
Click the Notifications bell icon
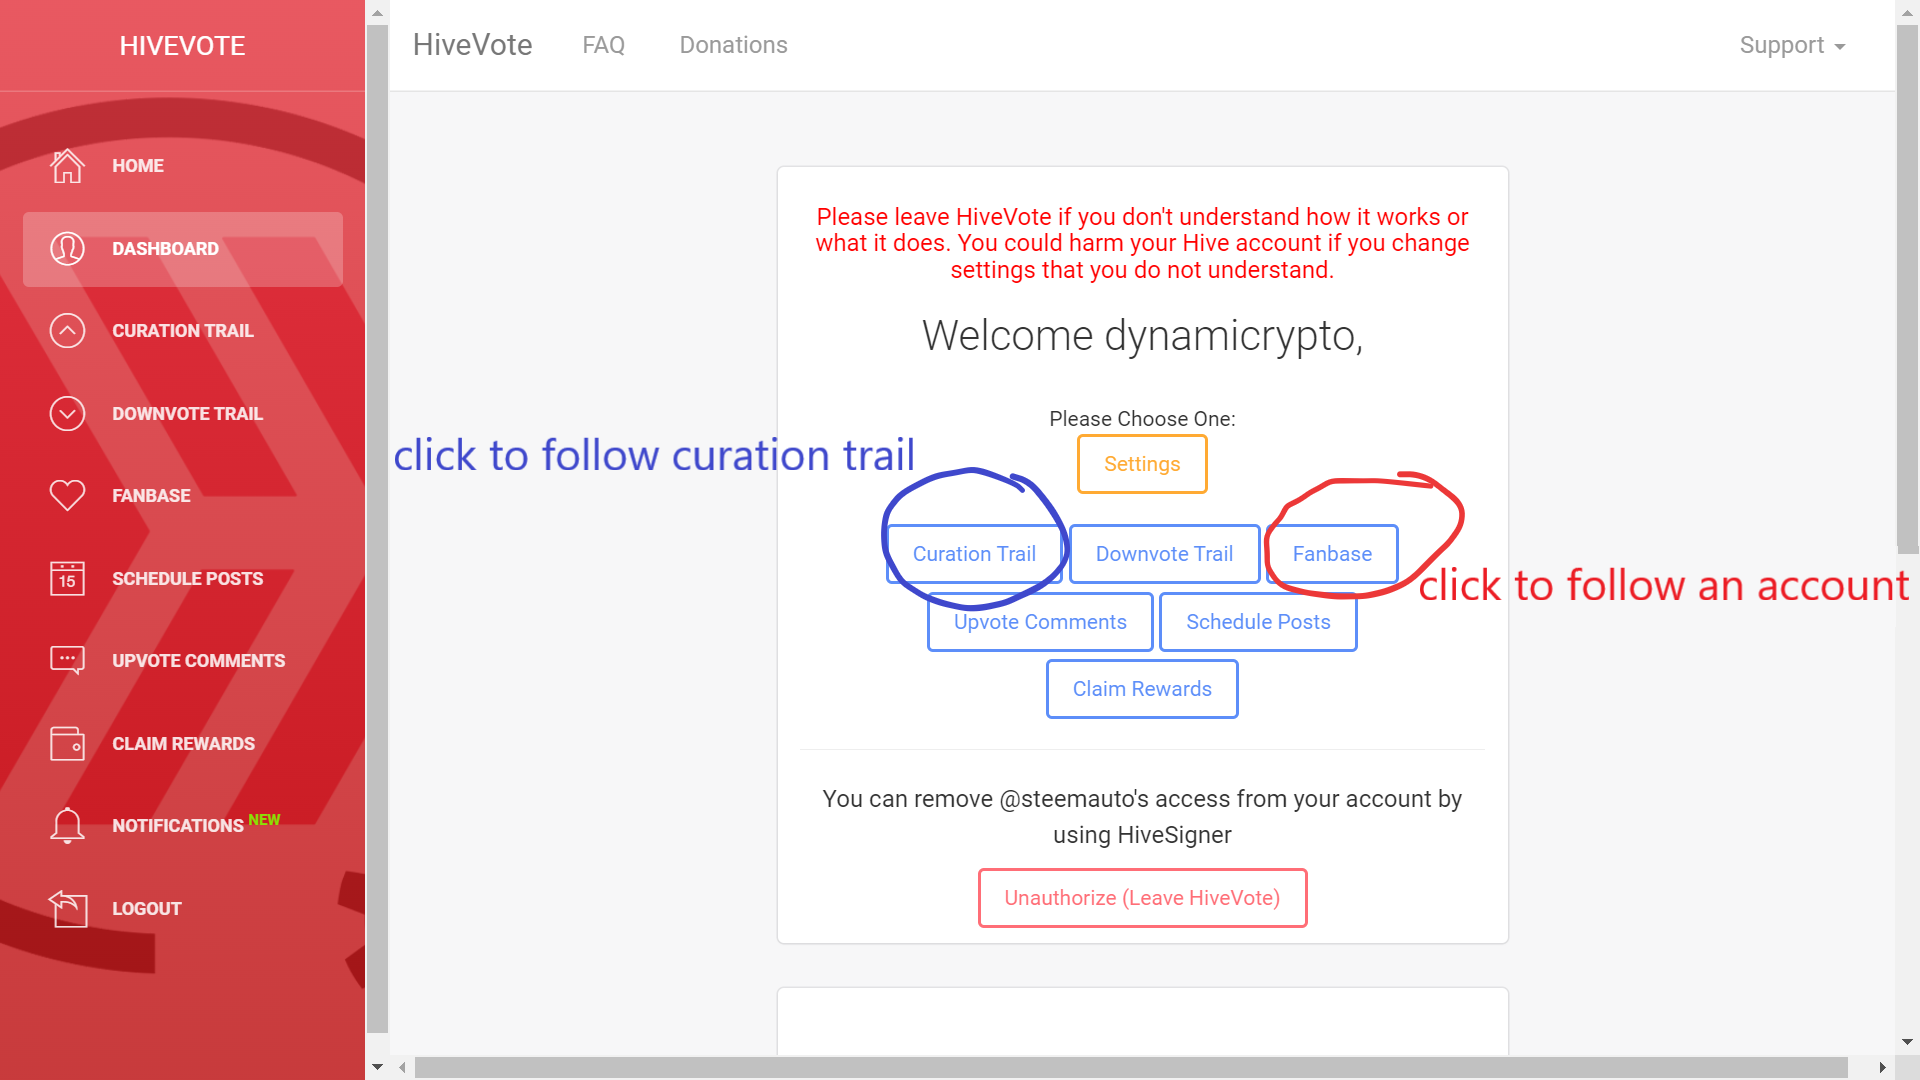[67, 826]
